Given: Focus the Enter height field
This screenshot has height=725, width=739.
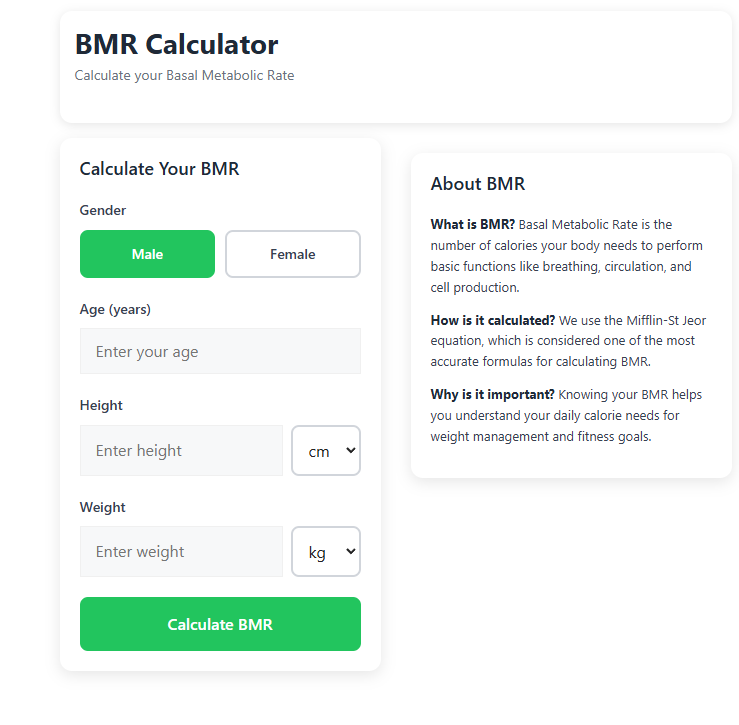Looking at the screenshot, I should [181, 450].
